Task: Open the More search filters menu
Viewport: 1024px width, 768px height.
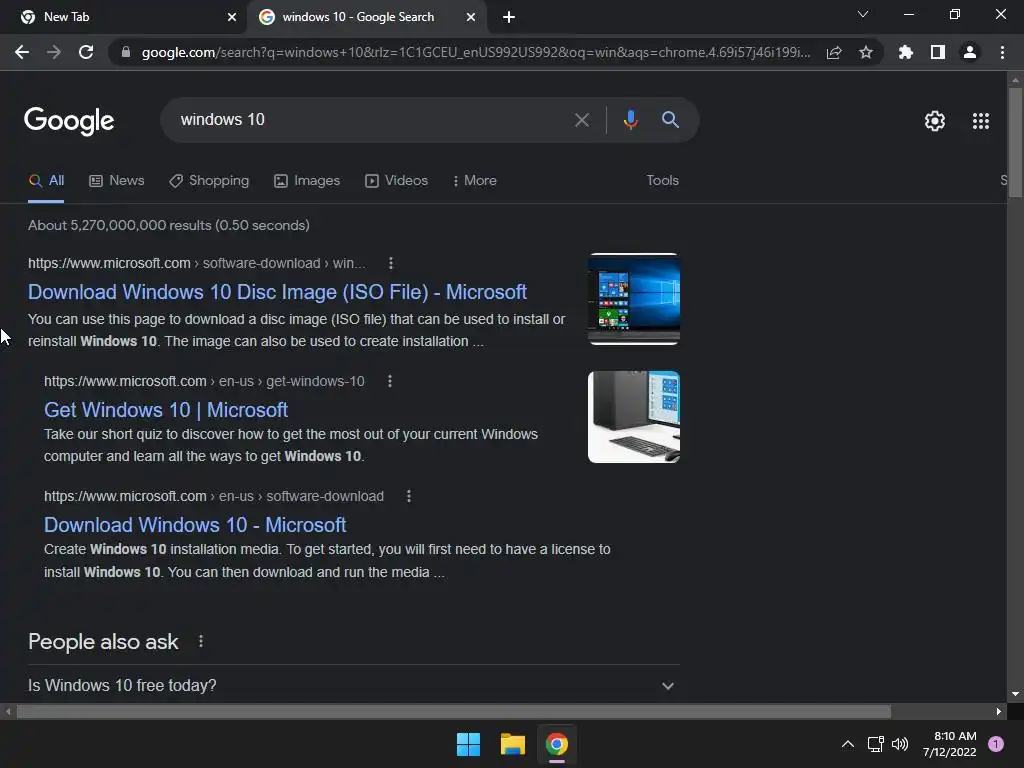Action: [475, 180]
